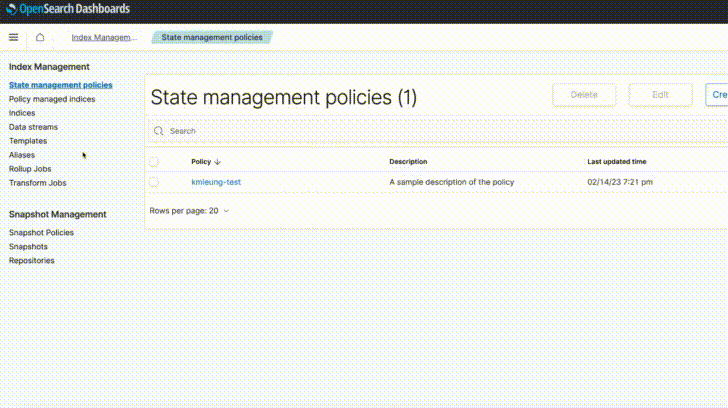Go to Policy managed indices

(52, 99)
